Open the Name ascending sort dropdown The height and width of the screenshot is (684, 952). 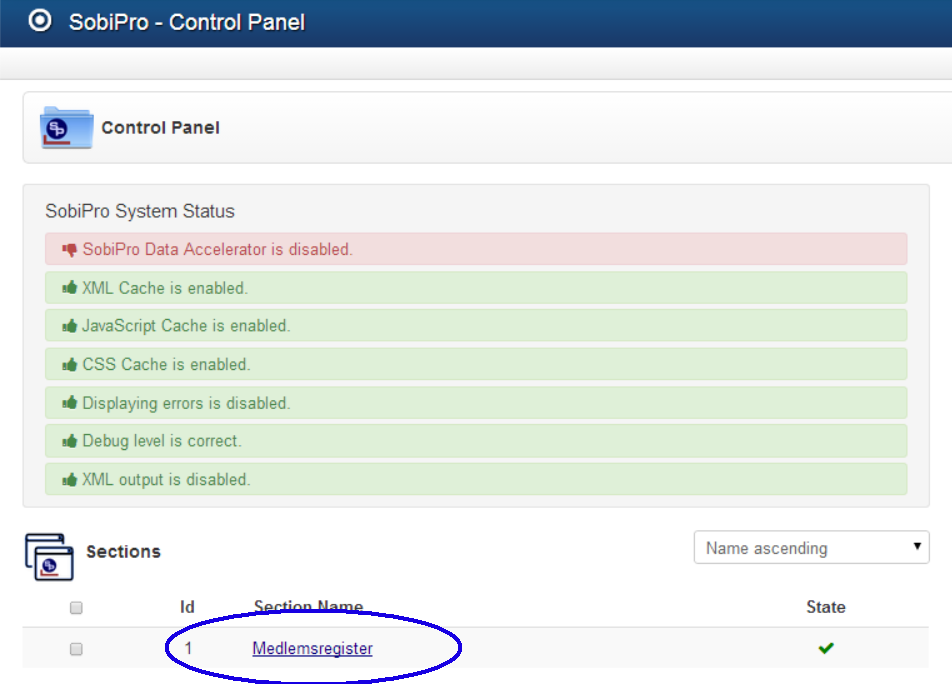(811, 547)
